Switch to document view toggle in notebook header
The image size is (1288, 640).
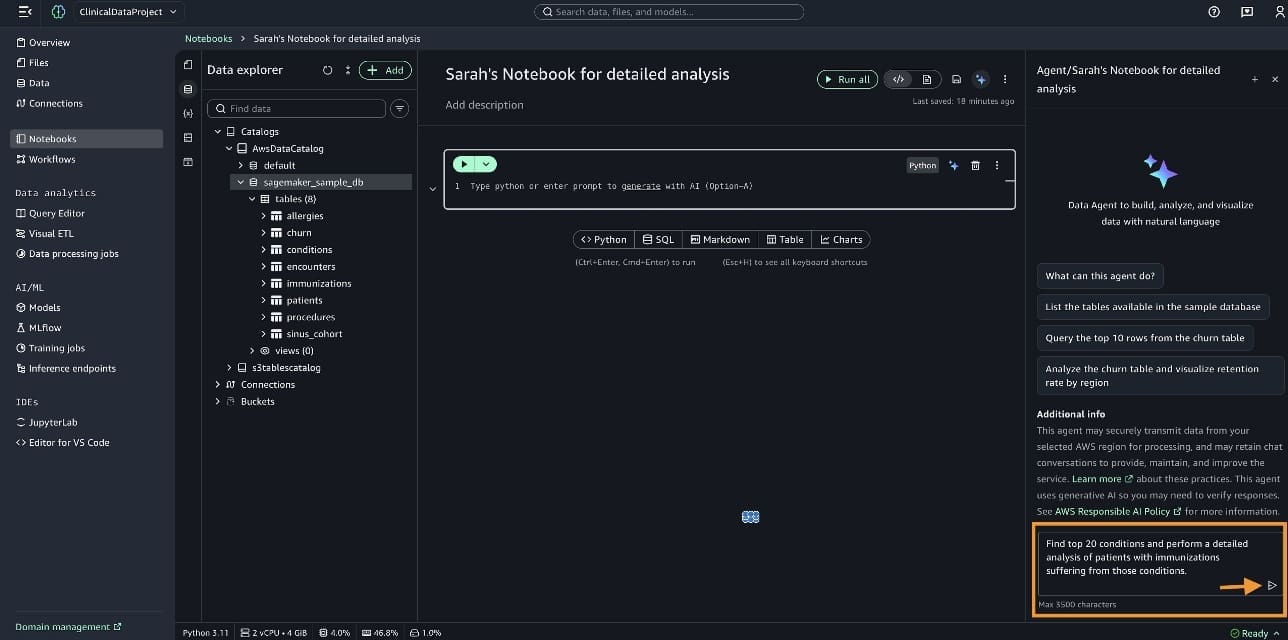(x=927, y=79)
